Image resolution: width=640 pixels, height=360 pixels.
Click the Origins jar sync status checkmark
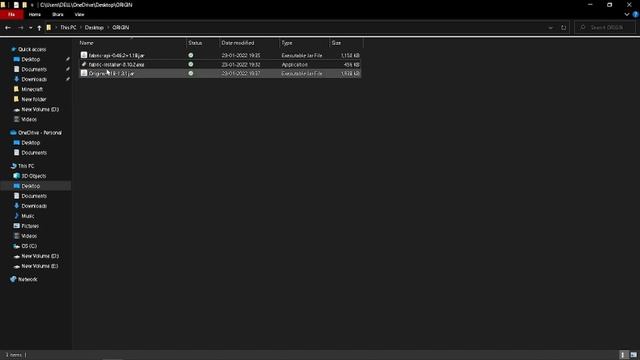pos(191,73)
